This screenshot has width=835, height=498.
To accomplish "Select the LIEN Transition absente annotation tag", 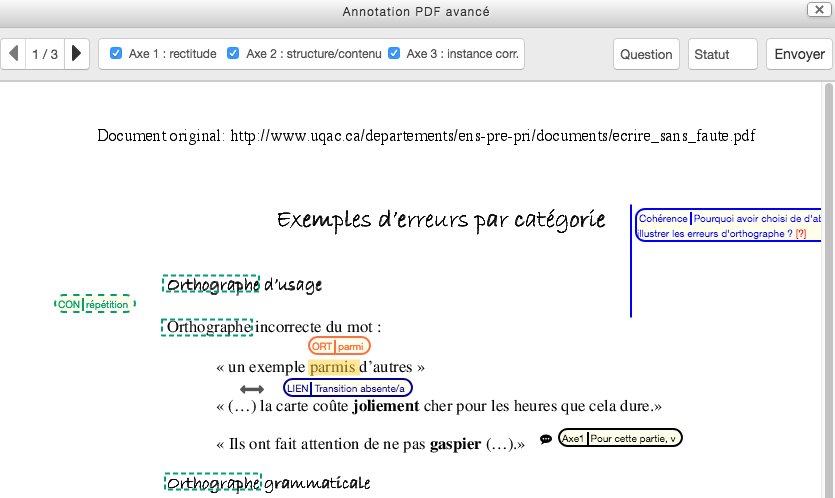I will click(x=347, y=388).
